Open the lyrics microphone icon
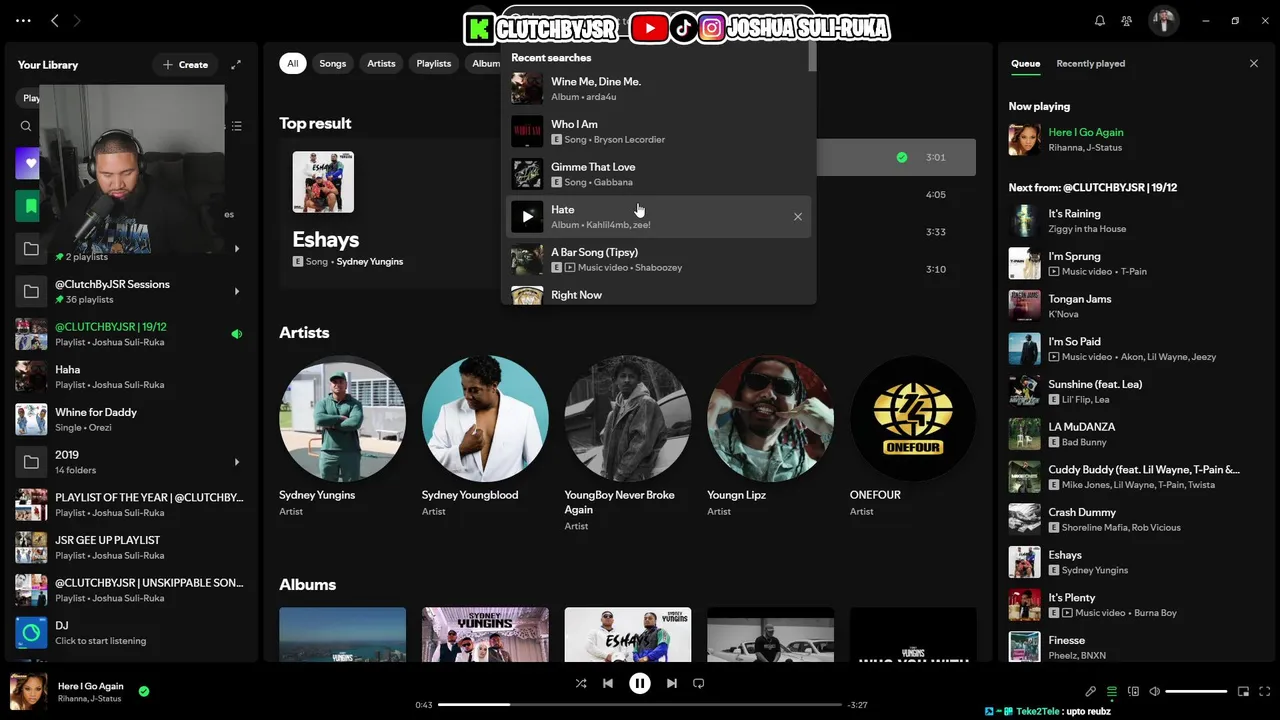1280x720 pixels. pyautogui.click(x=1091, y=691)
